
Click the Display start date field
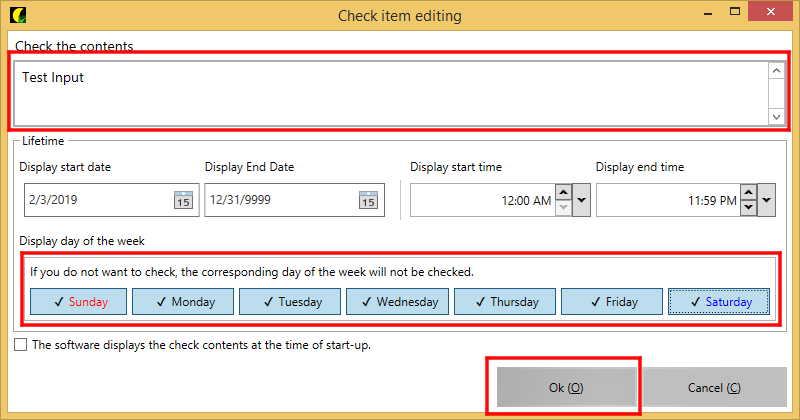click(97, 200)
